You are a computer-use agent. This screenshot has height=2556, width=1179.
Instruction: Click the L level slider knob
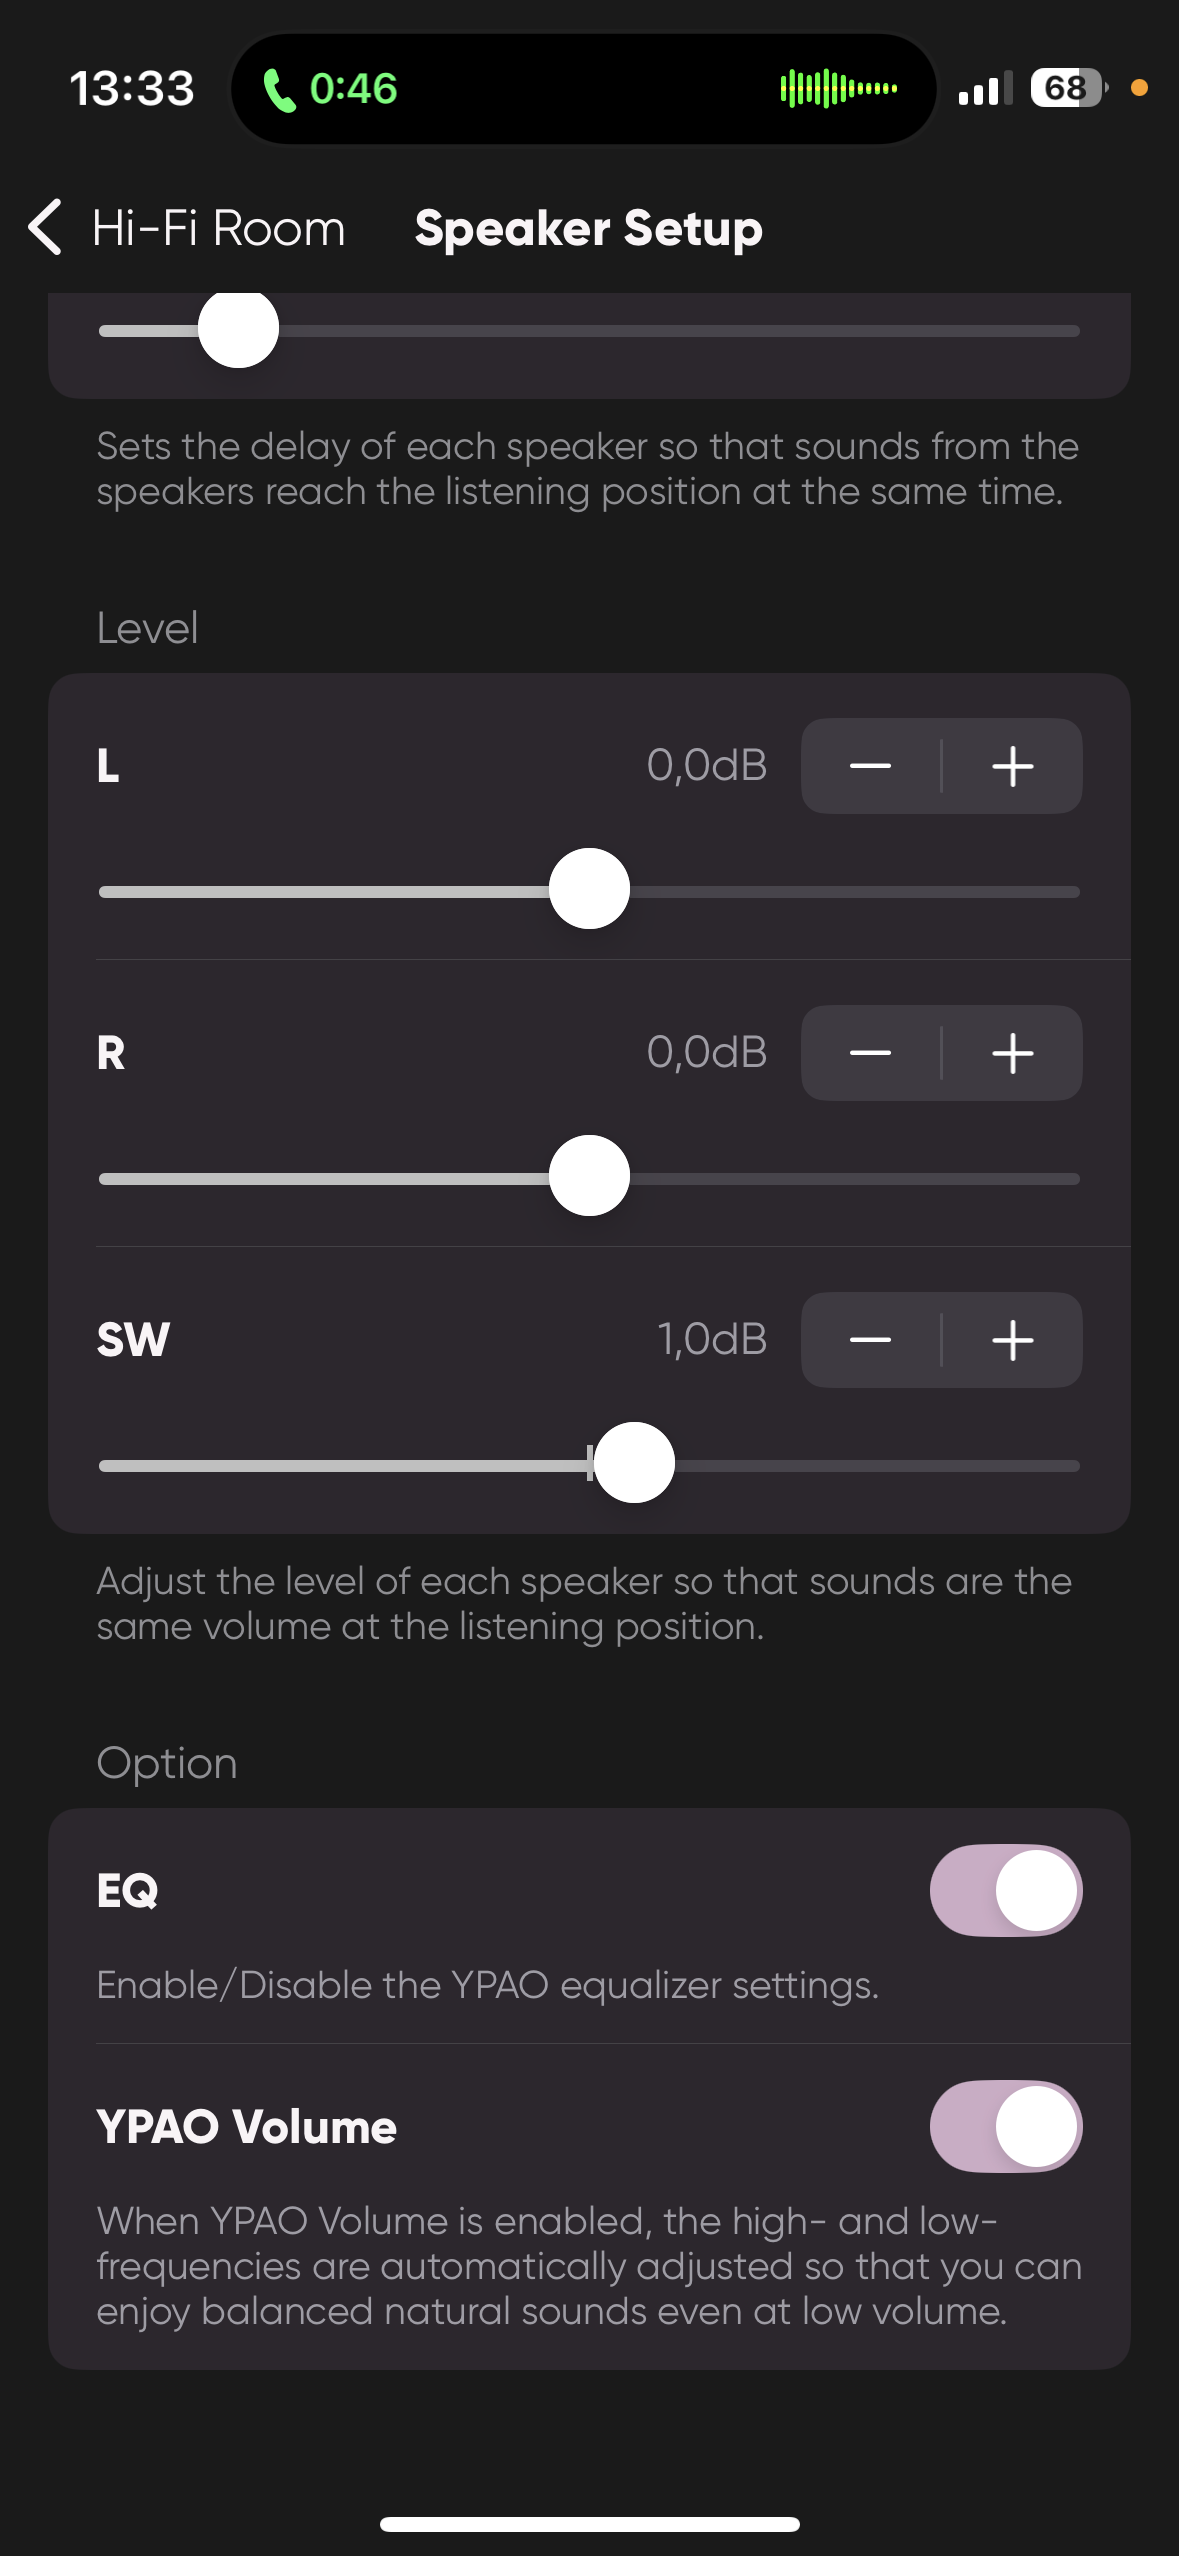pyautogui.click(x=589, y=889)
